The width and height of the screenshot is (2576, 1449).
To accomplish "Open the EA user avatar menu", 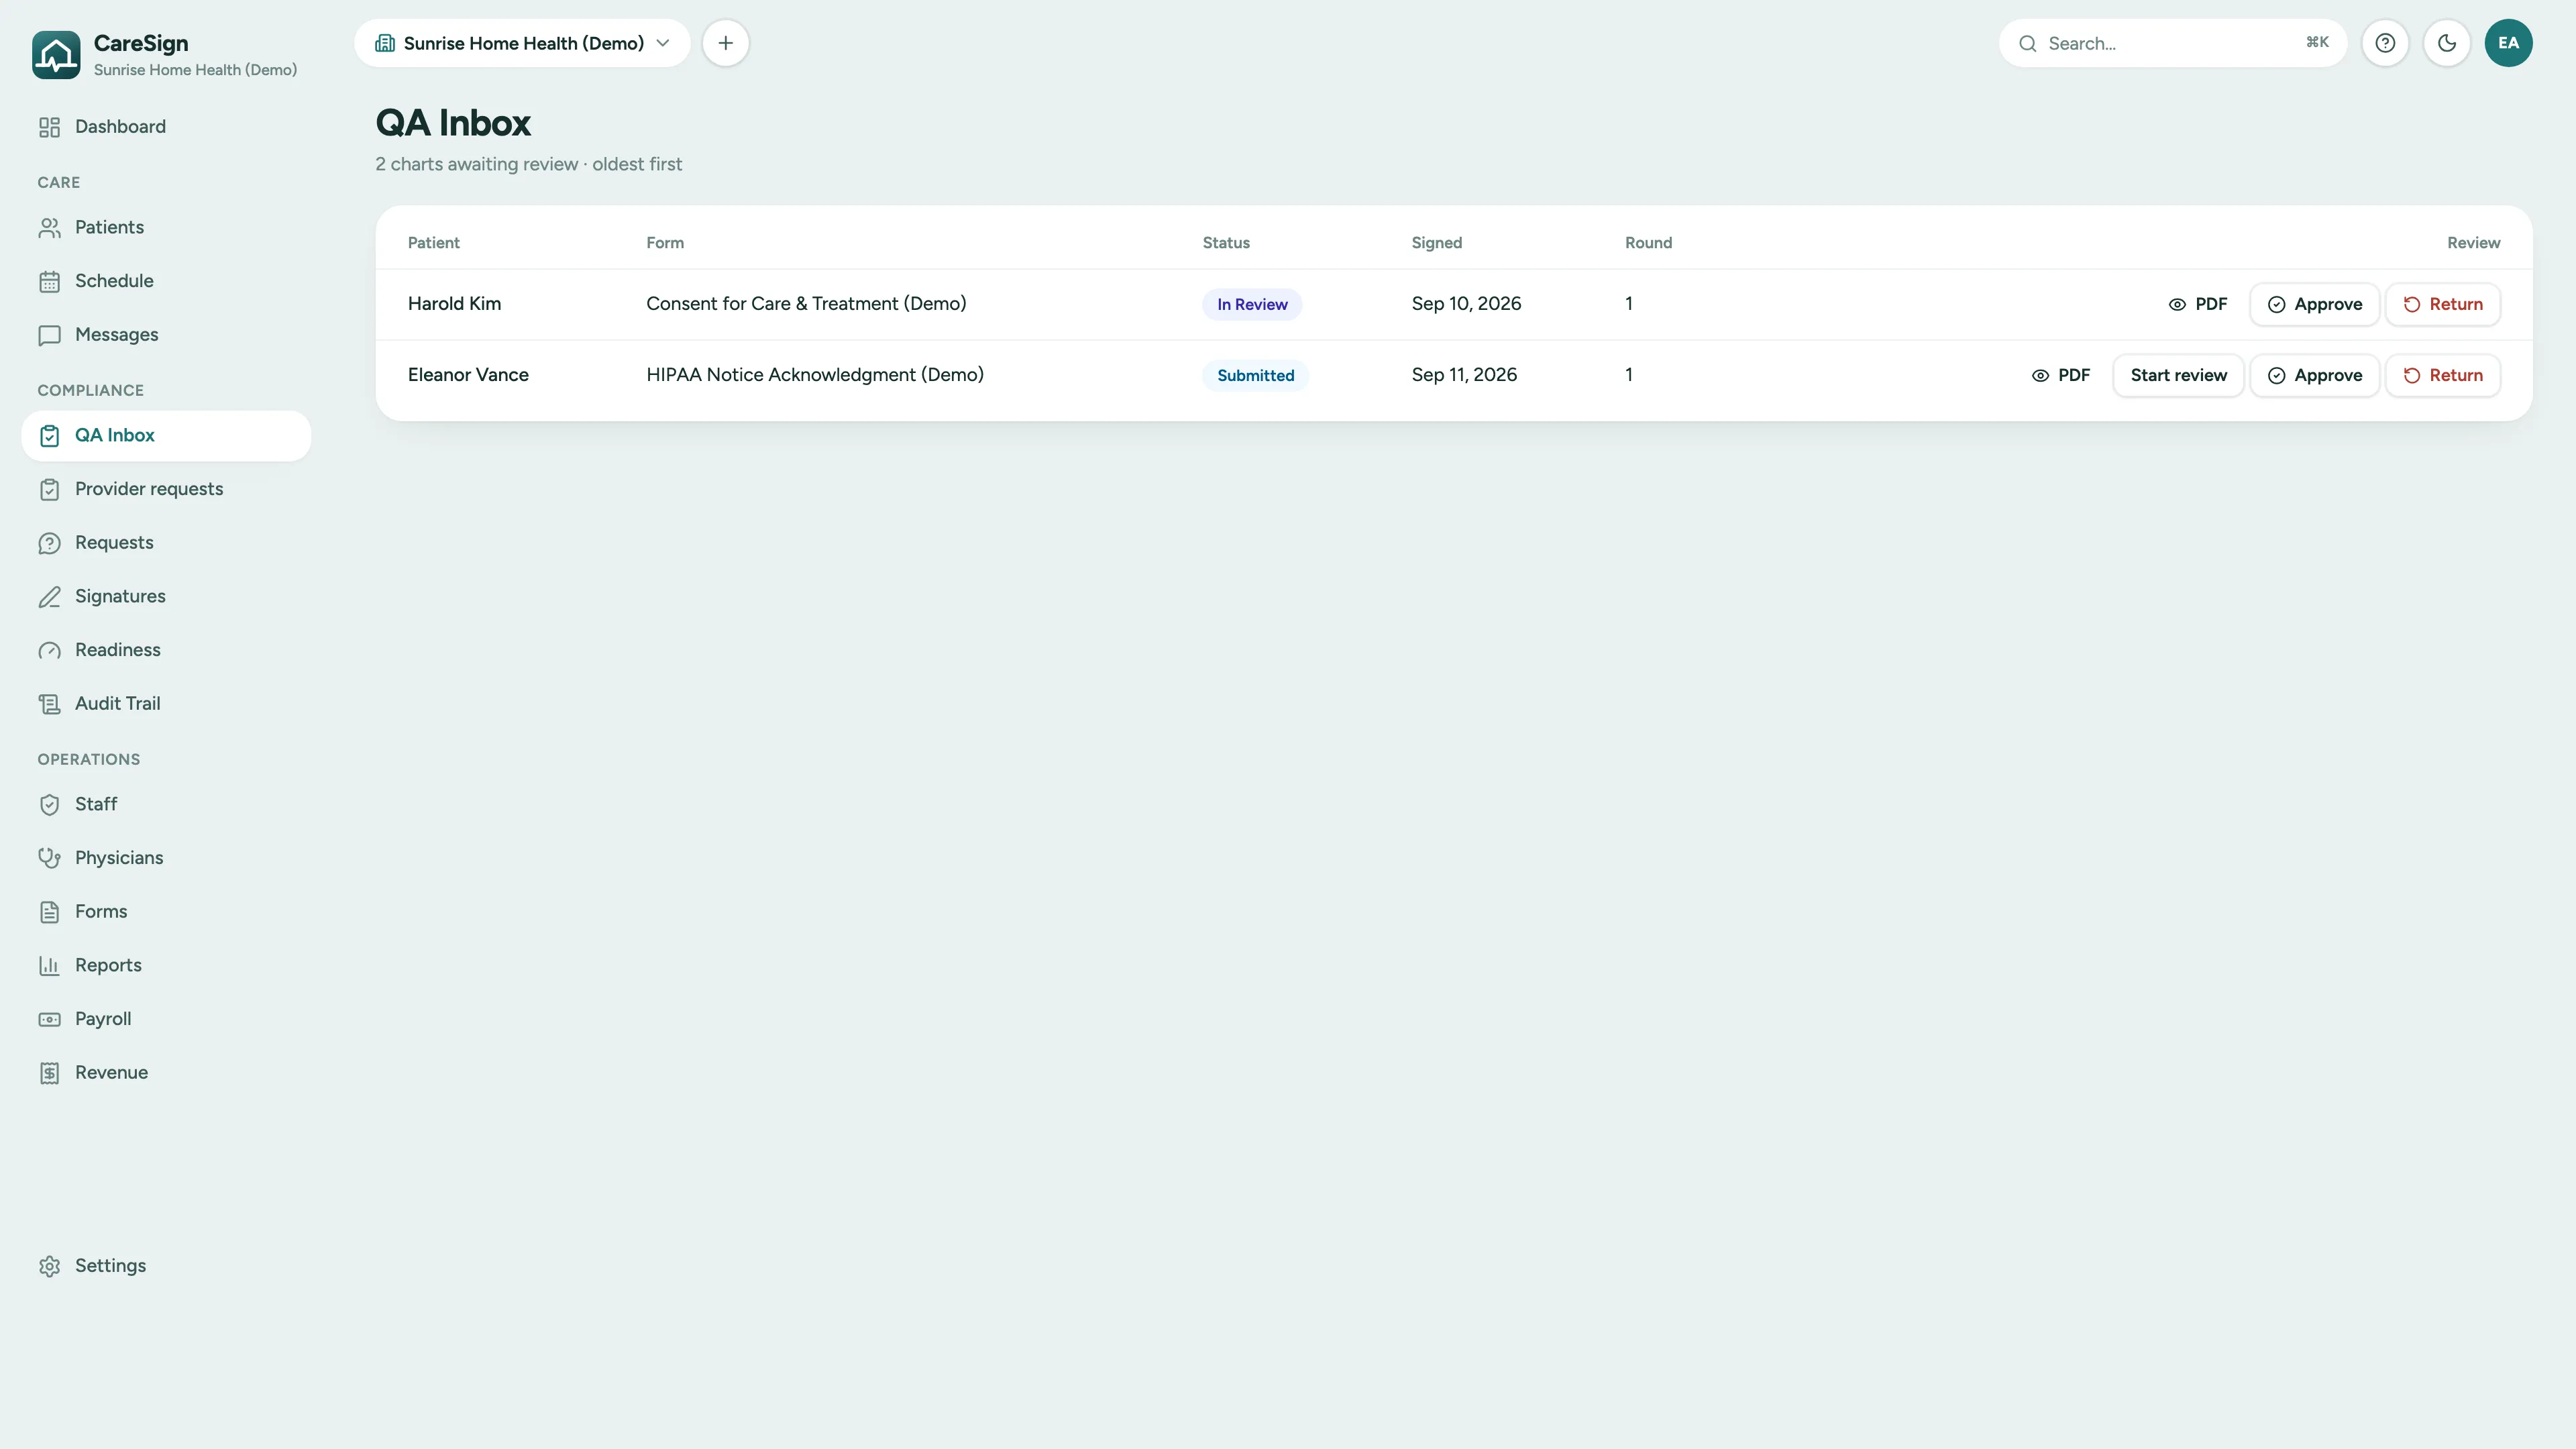I will [x=2508, y=43].
